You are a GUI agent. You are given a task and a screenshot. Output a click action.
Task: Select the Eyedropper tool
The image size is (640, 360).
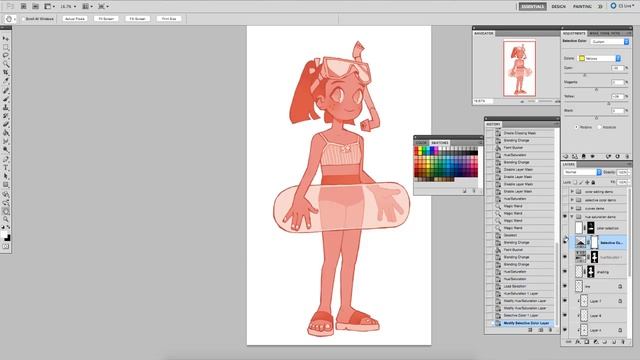tap(6, 81)
